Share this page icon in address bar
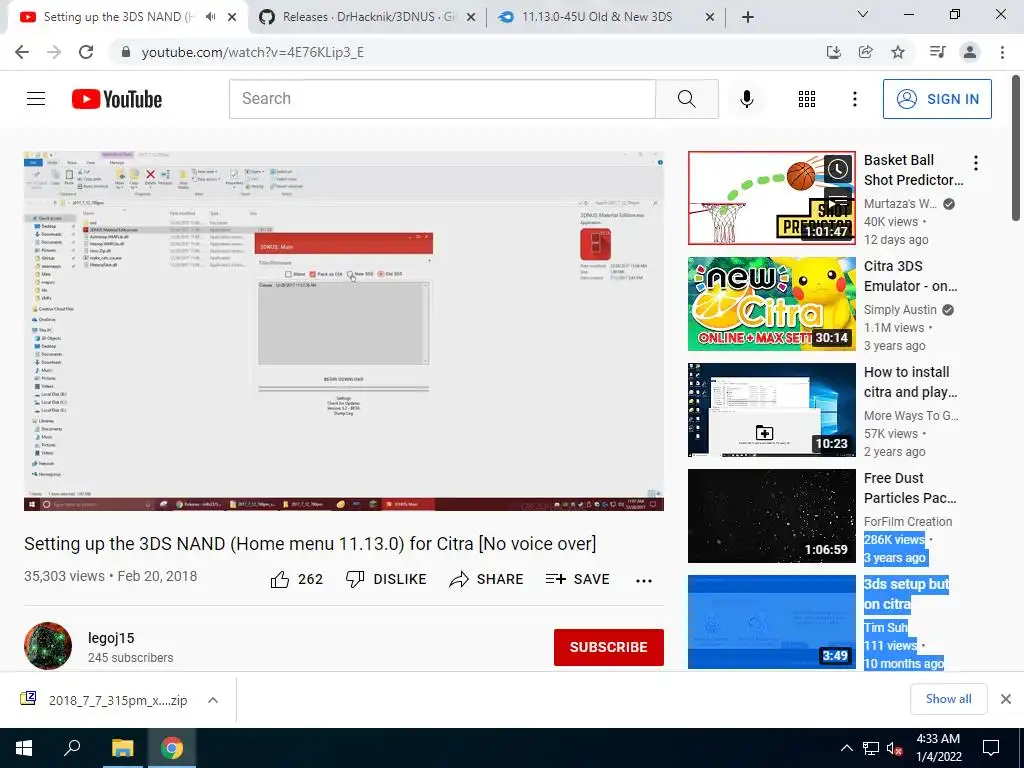The image size is (1024, 768). 865,52
